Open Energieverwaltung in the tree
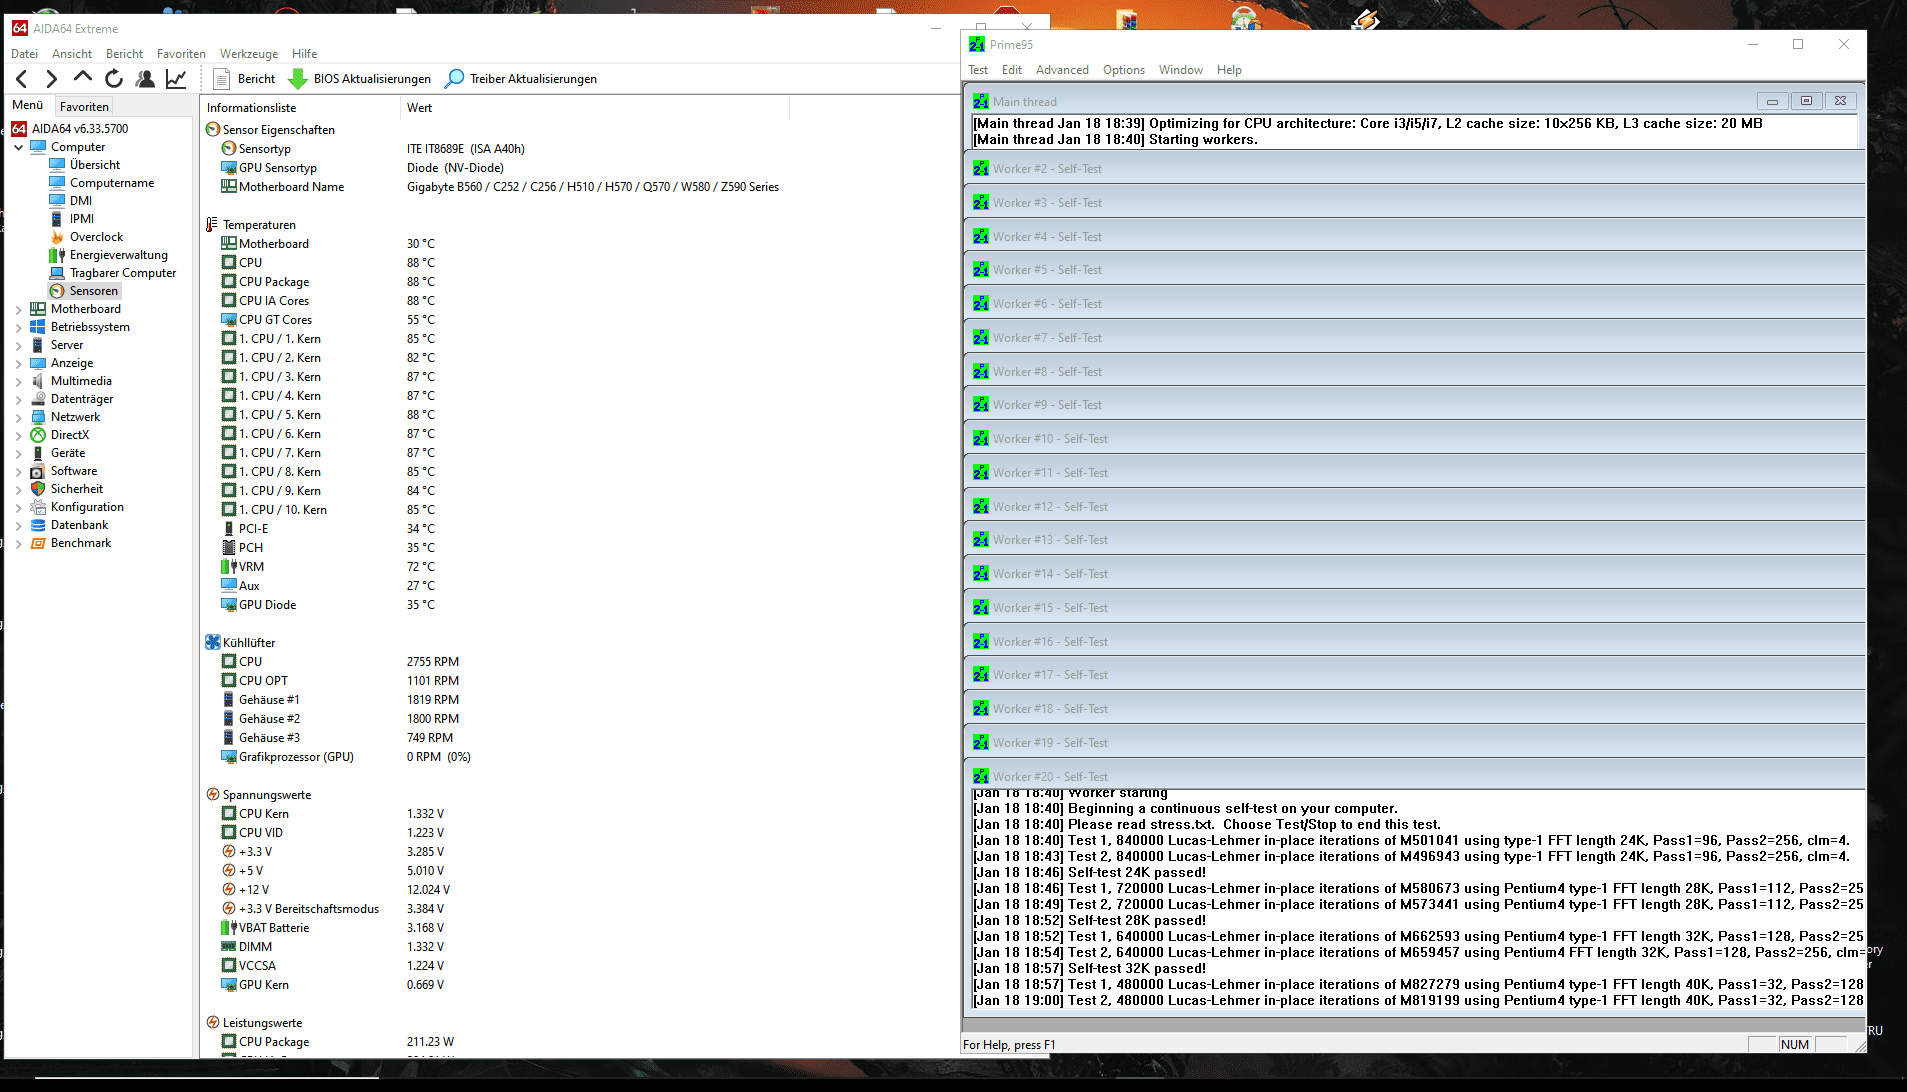The image size is (1907, 1092). point(109,255)
